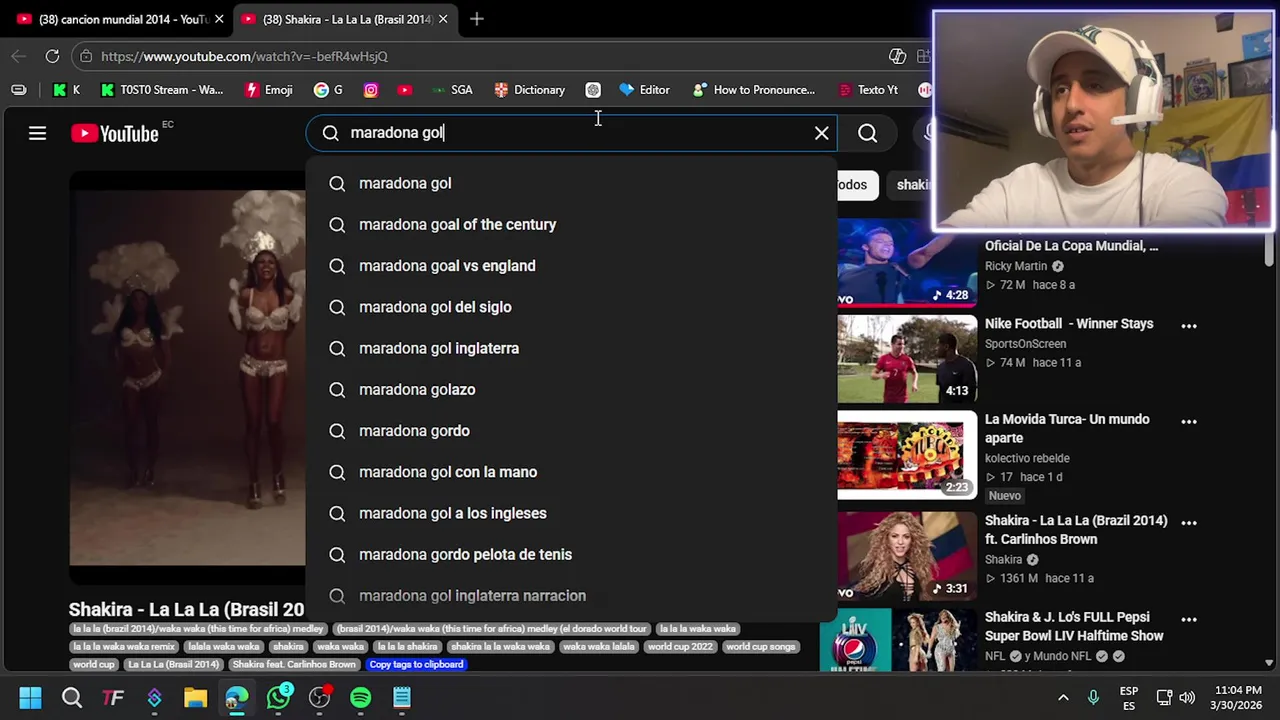Choose suggestion 'maradona goal of the century'
Viewport: 1280px width, 720px height.
click(x=571, y=224)
